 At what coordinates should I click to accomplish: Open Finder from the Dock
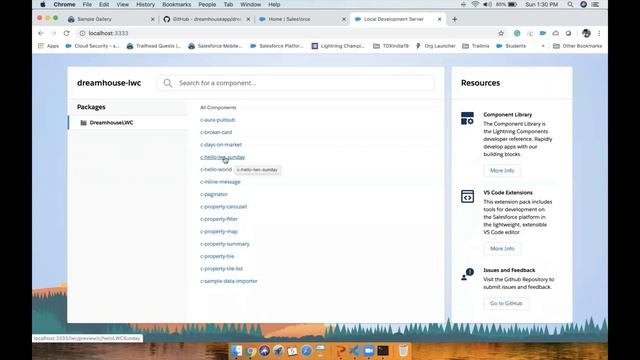click(x=237, y=351)
